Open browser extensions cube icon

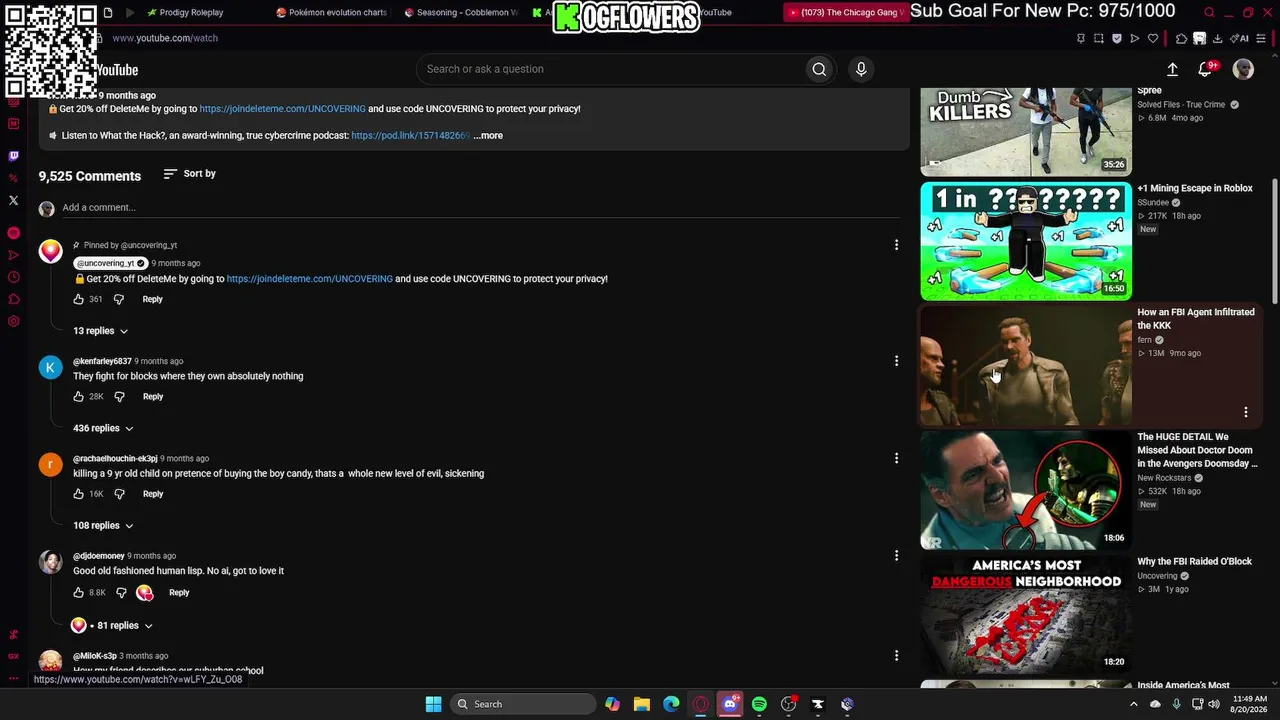coord(1181,38)
